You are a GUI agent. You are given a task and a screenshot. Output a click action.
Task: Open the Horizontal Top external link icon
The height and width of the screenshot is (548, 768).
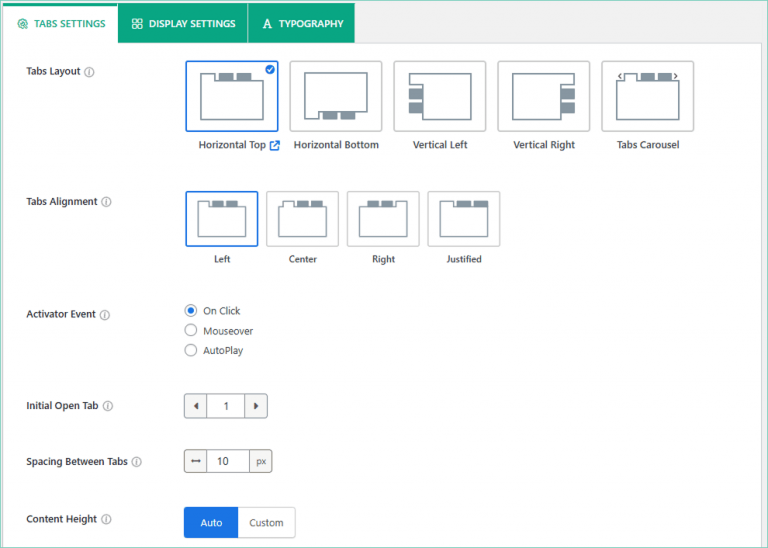[x=275, y=145]
